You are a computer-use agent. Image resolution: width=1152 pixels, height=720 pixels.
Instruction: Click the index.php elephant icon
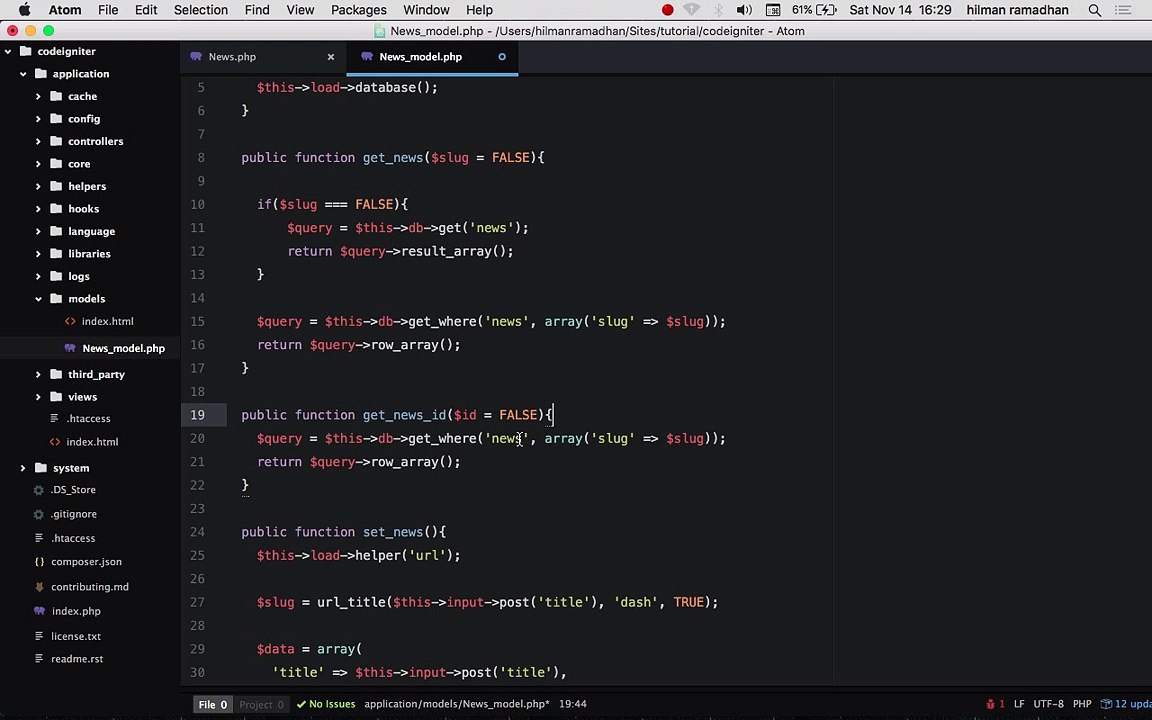40,611
